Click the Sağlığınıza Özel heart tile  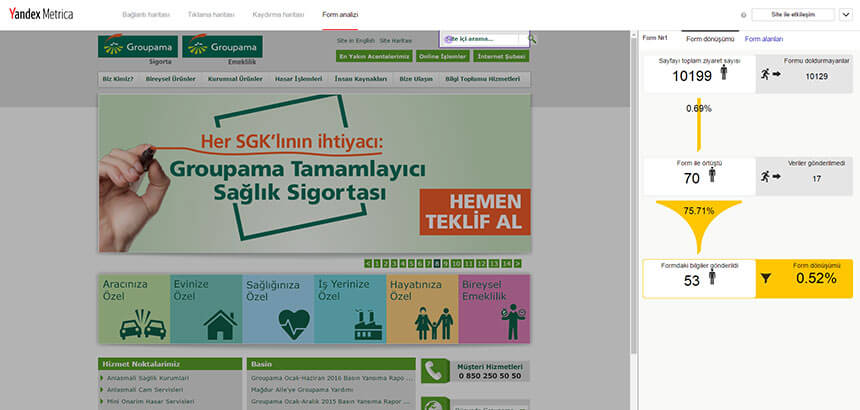point(278,309)
